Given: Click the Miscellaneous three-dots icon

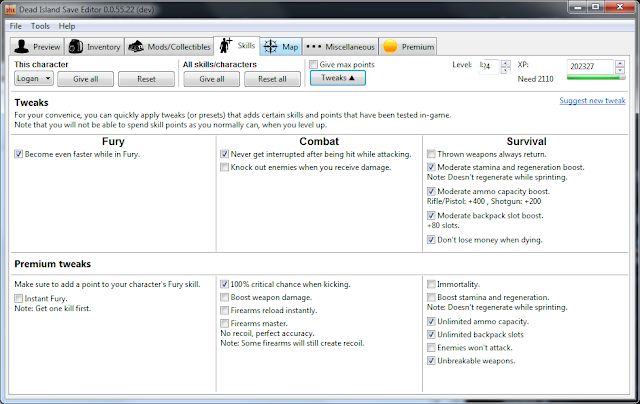Looking at the screenshot, I should [x=313, y=46].
